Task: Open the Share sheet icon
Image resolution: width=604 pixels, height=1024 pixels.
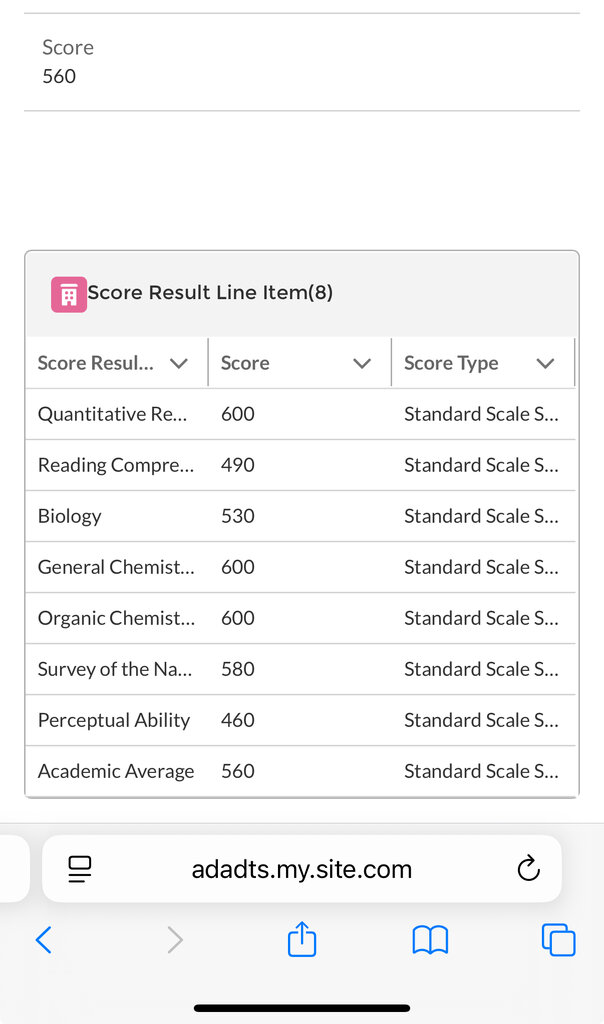Action: pyautogui.click(x=302, y=940)
